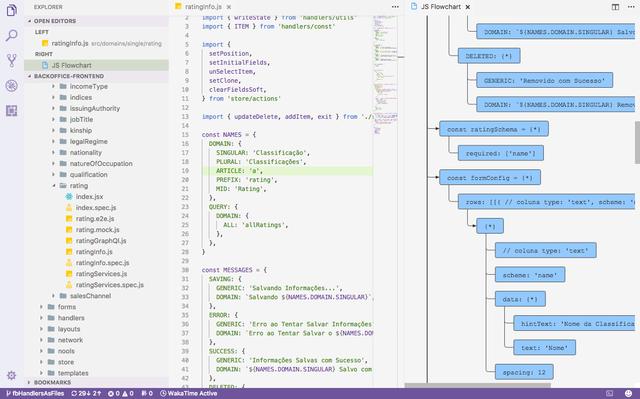Image resolution: width=640 pixels, height=399 pixels.
Task: Open the Search view in activity bar
Action: tap(11, 35)
